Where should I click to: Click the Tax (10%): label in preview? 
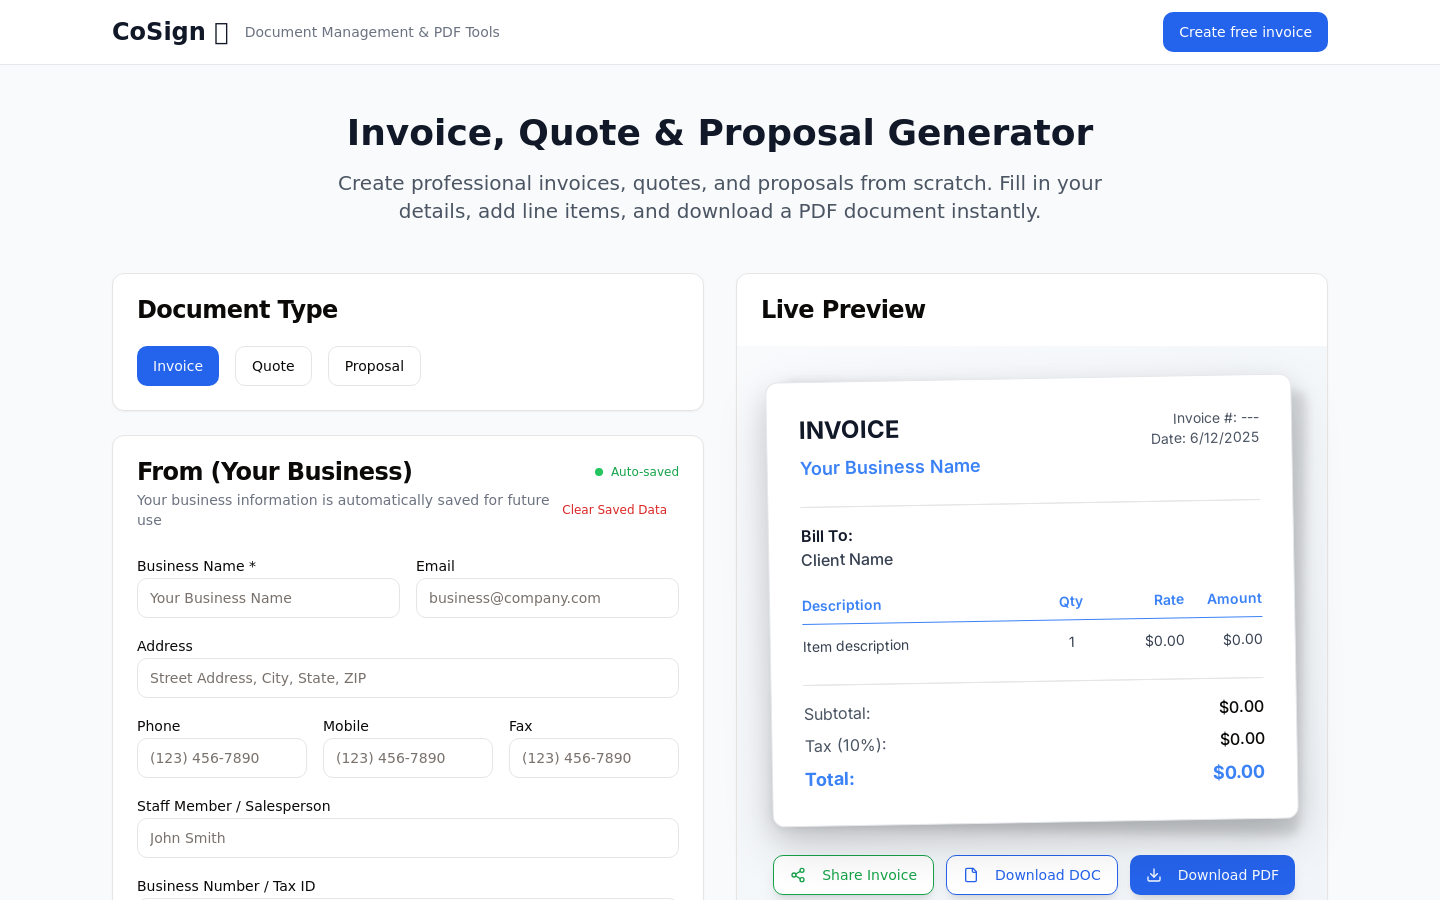point(846,746)
